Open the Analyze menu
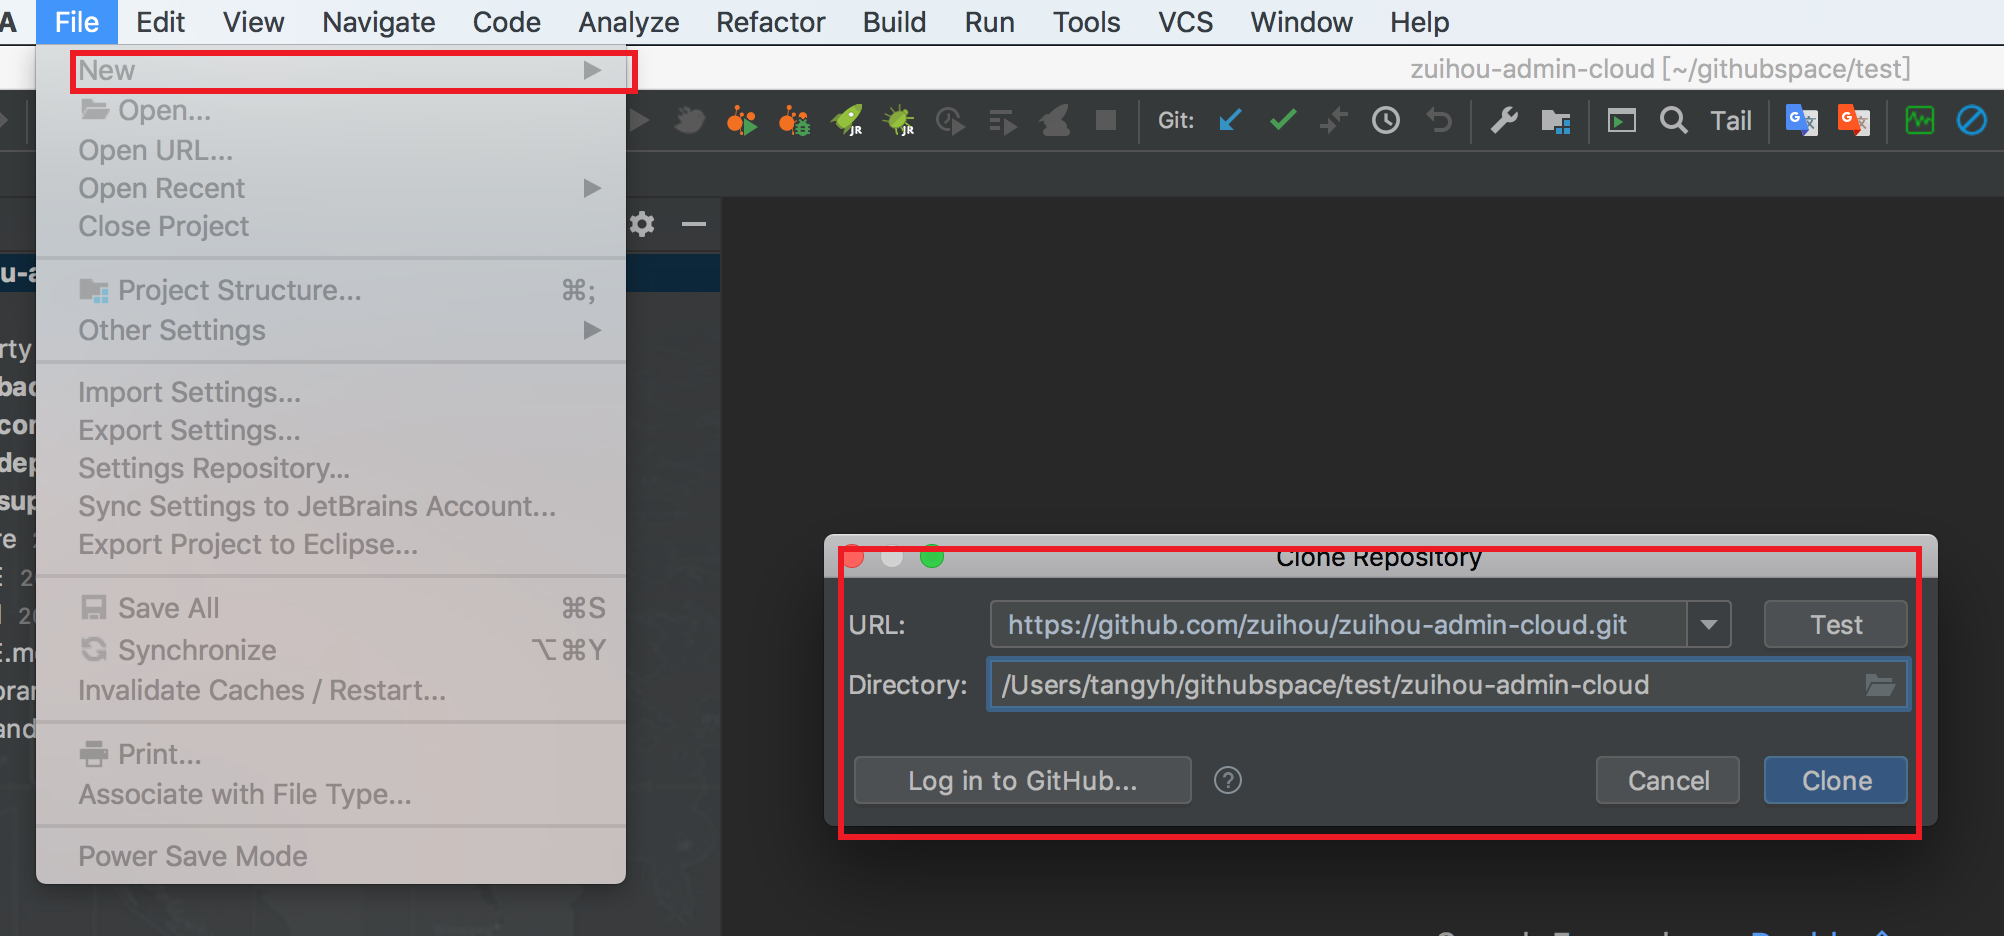This screenshot has width=2004, height=936. coord(628,22)
